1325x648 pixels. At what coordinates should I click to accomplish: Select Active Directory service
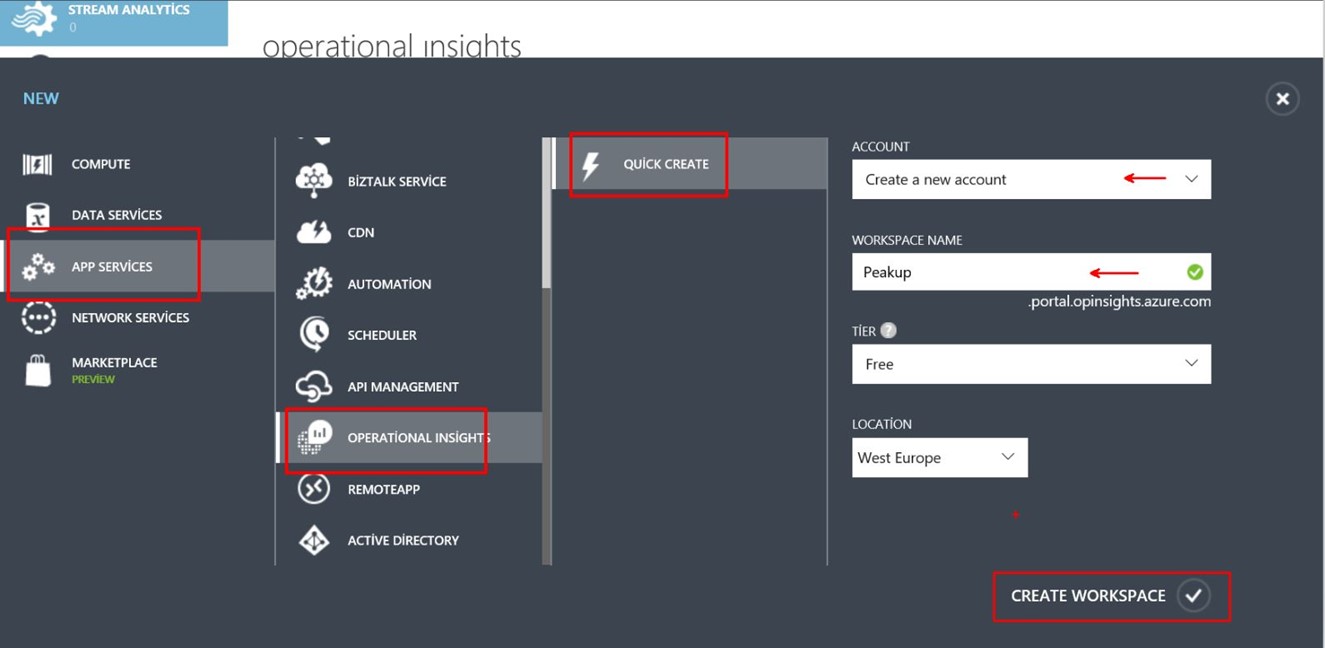(409, 540)
